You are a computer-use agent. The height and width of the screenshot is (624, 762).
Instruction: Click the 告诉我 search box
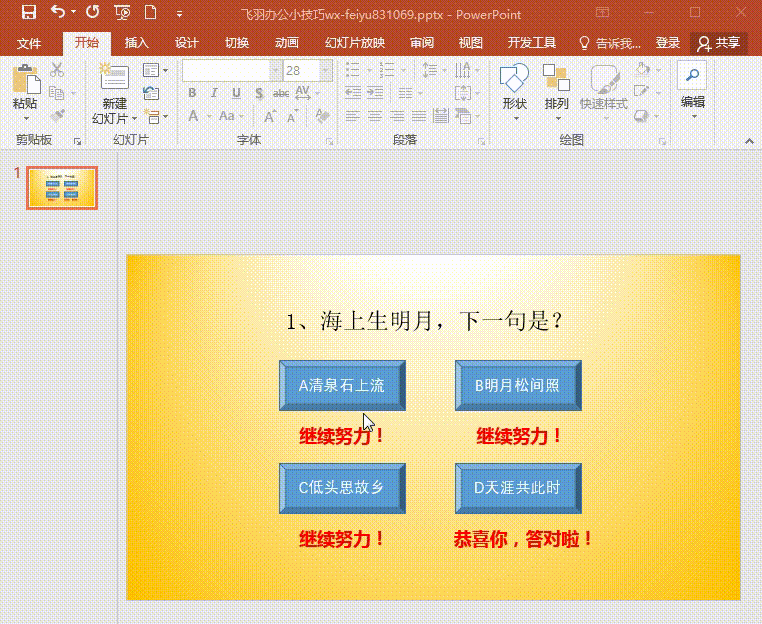pyautogui.click(x=610, y=44)
